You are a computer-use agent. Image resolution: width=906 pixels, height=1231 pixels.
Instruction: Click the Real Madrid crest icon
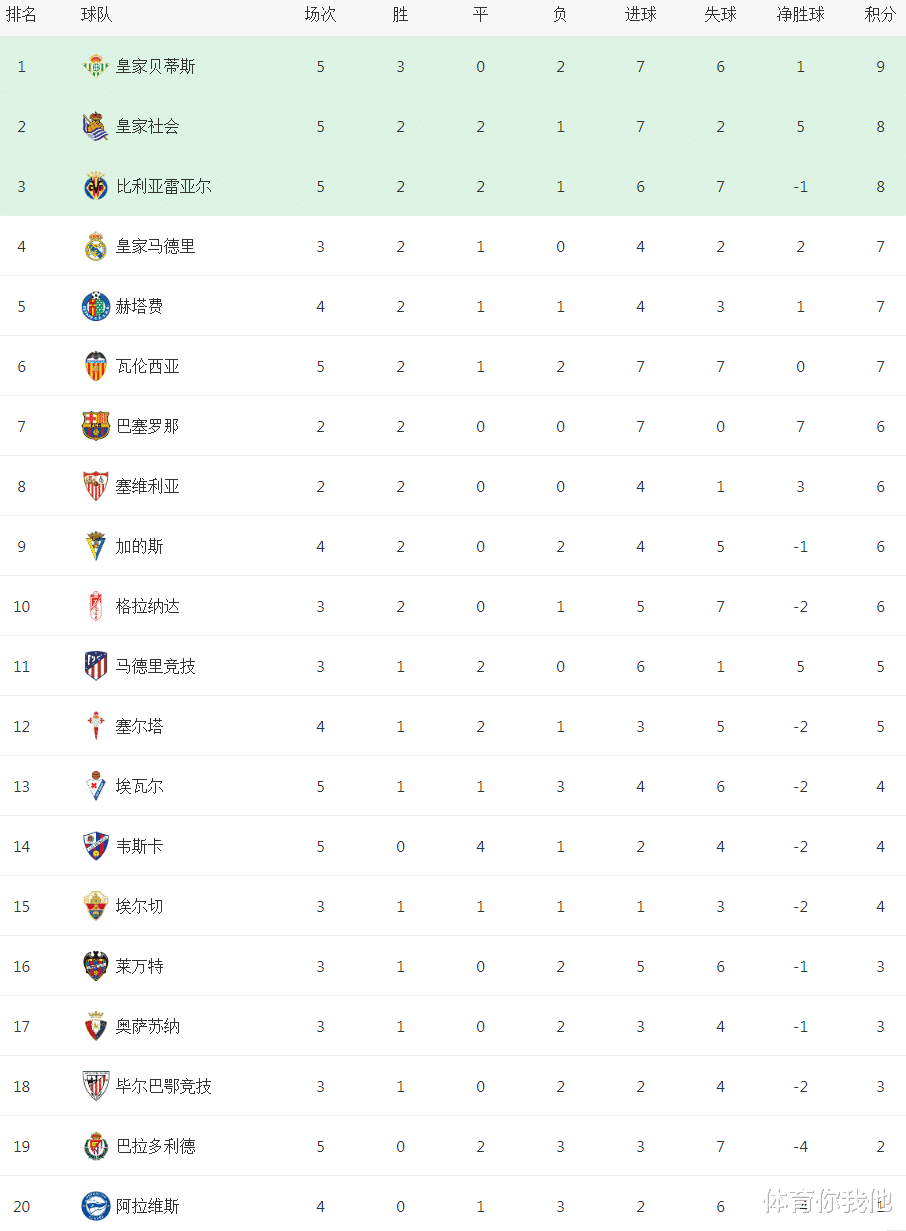click(x=96, y=246)
